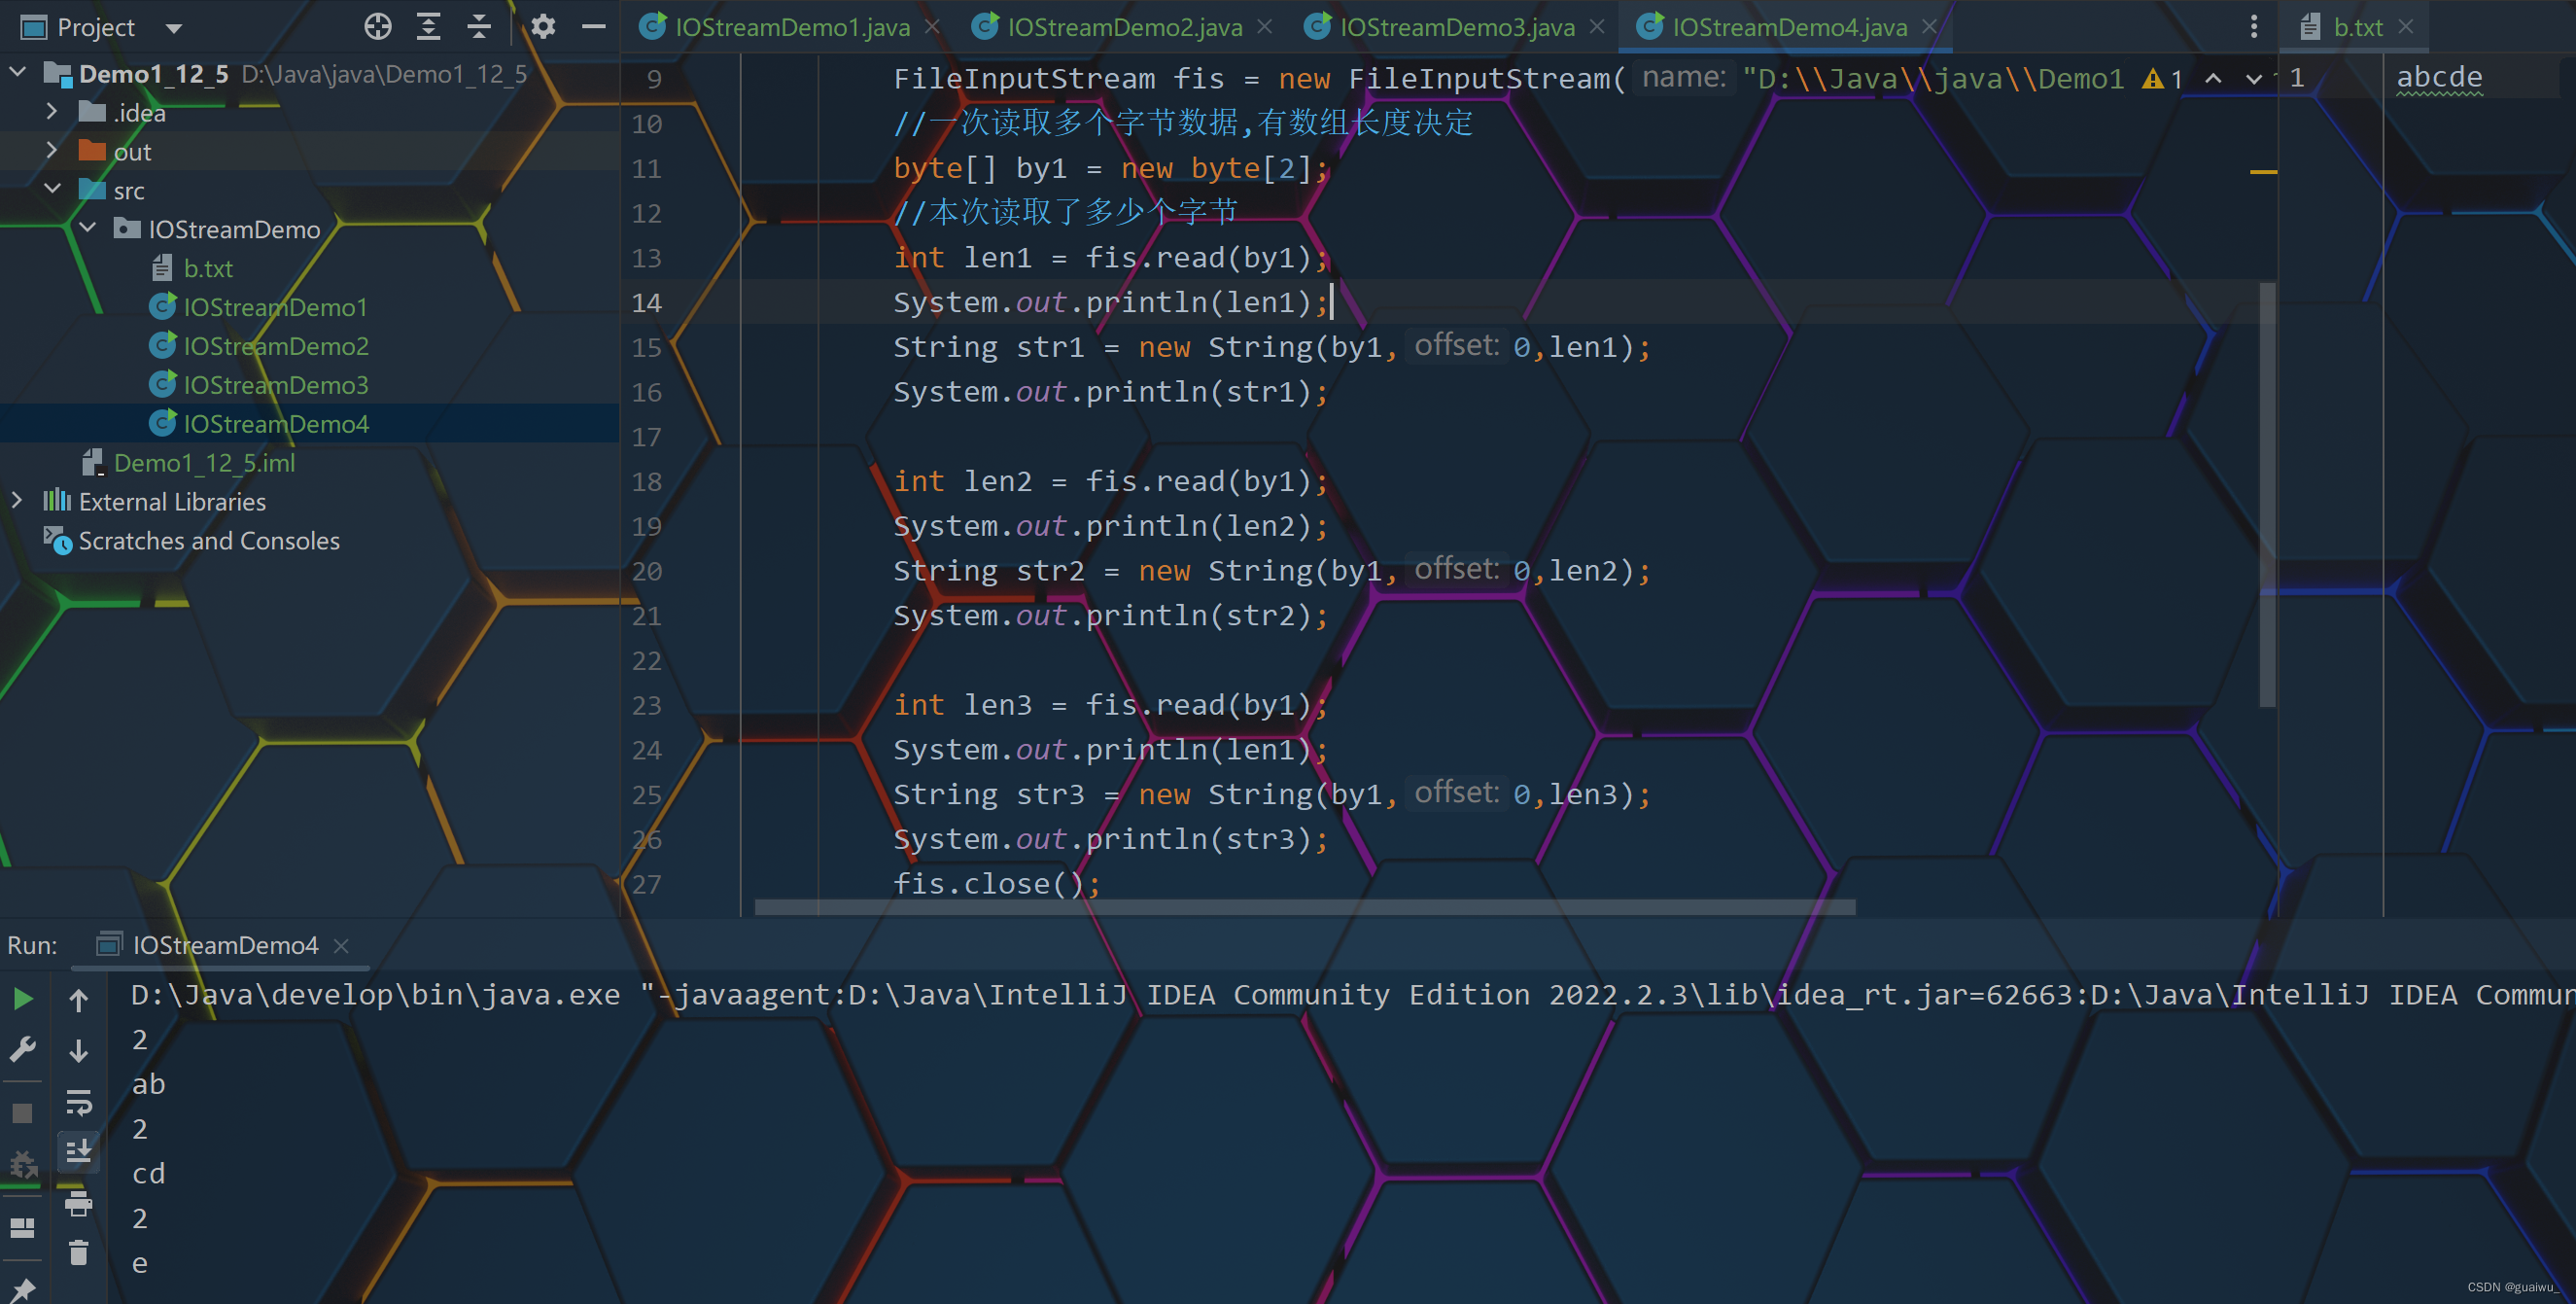Click the editor horizontal scrollbar

[x=1304, y=906]
